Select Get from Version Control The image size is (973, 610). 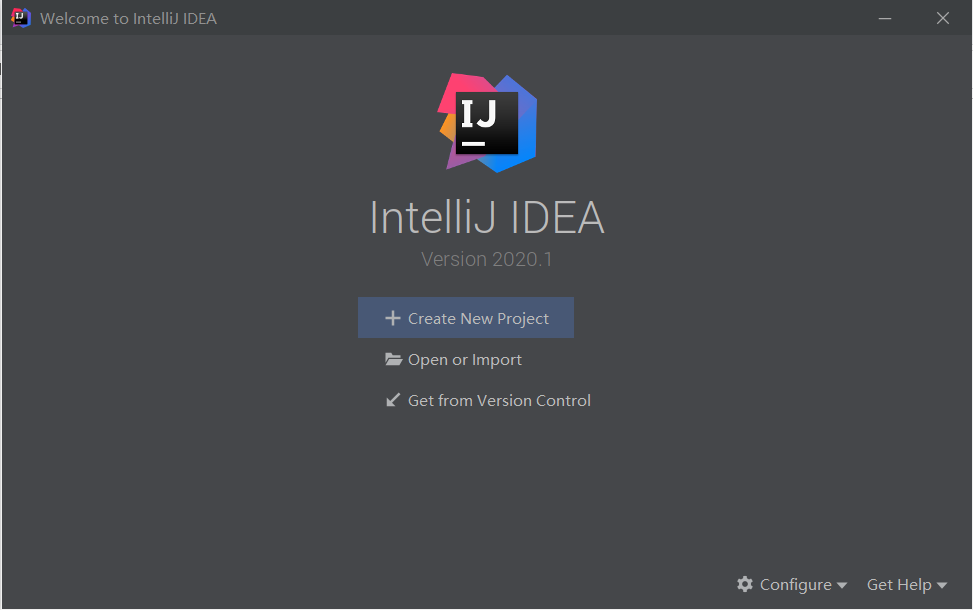click(x=499, y=400)
